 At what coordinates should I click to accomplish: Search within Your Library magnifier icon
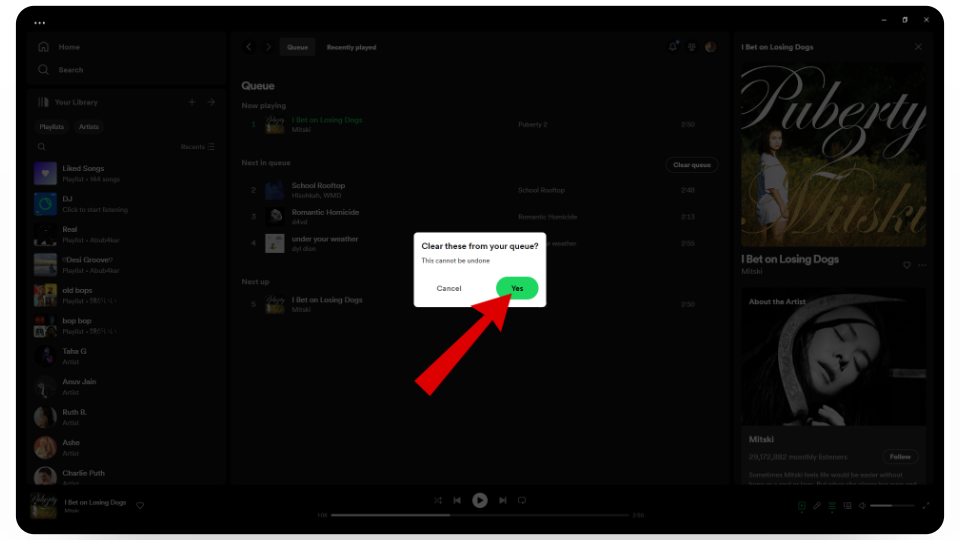click(x=42, y=147)
